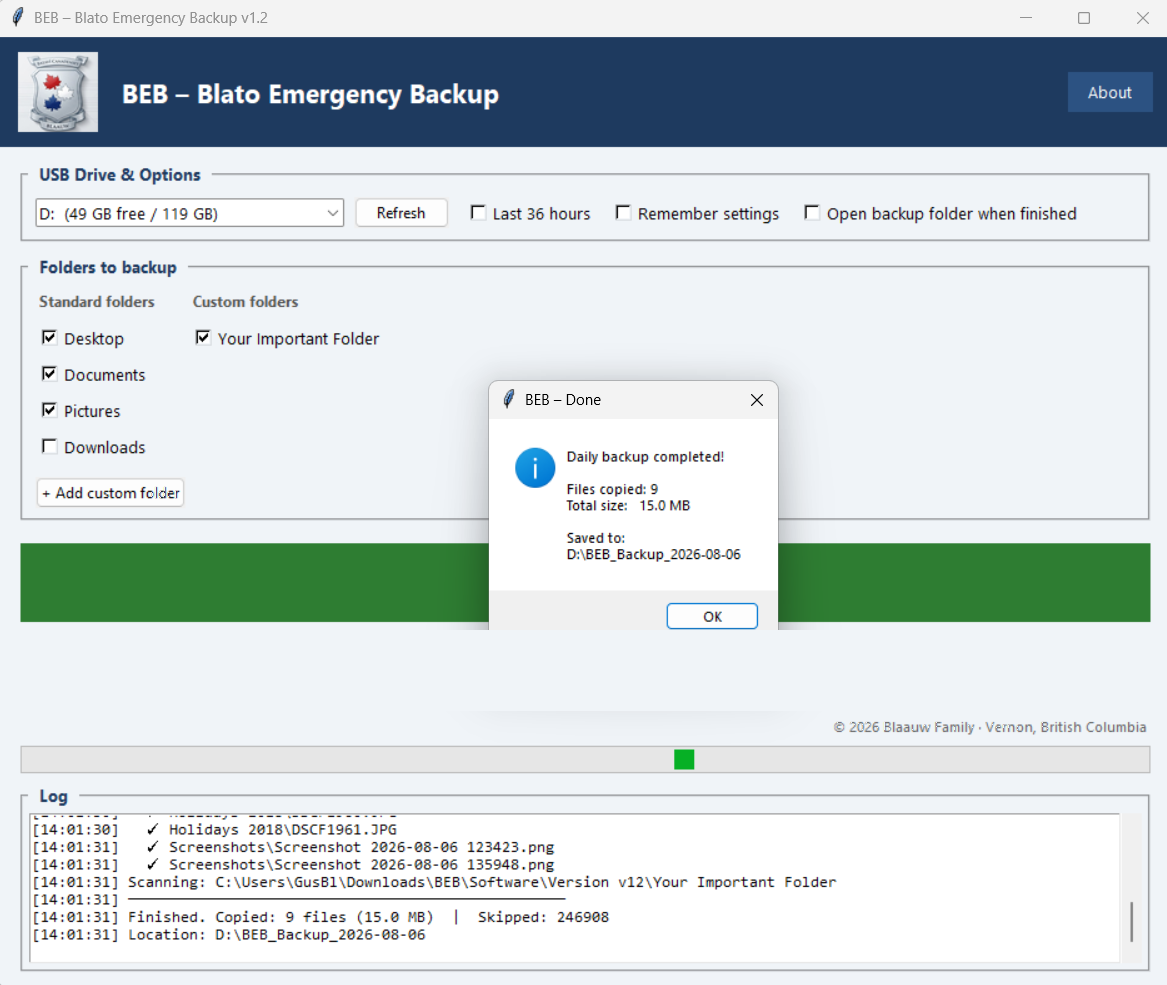Click the green block in progress bar
The image size is (1167, 985).
point(684,759)
